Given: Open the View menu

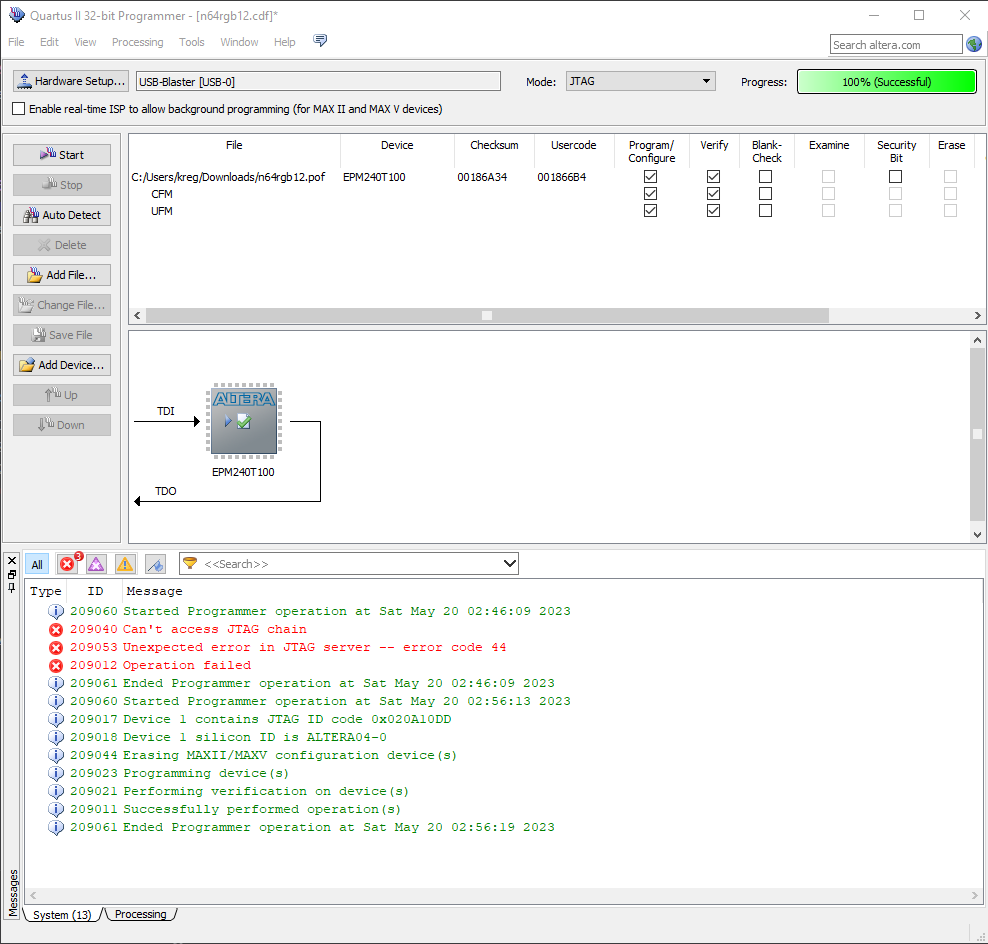Looking at the screenshot, I should [x=85, y=42].
